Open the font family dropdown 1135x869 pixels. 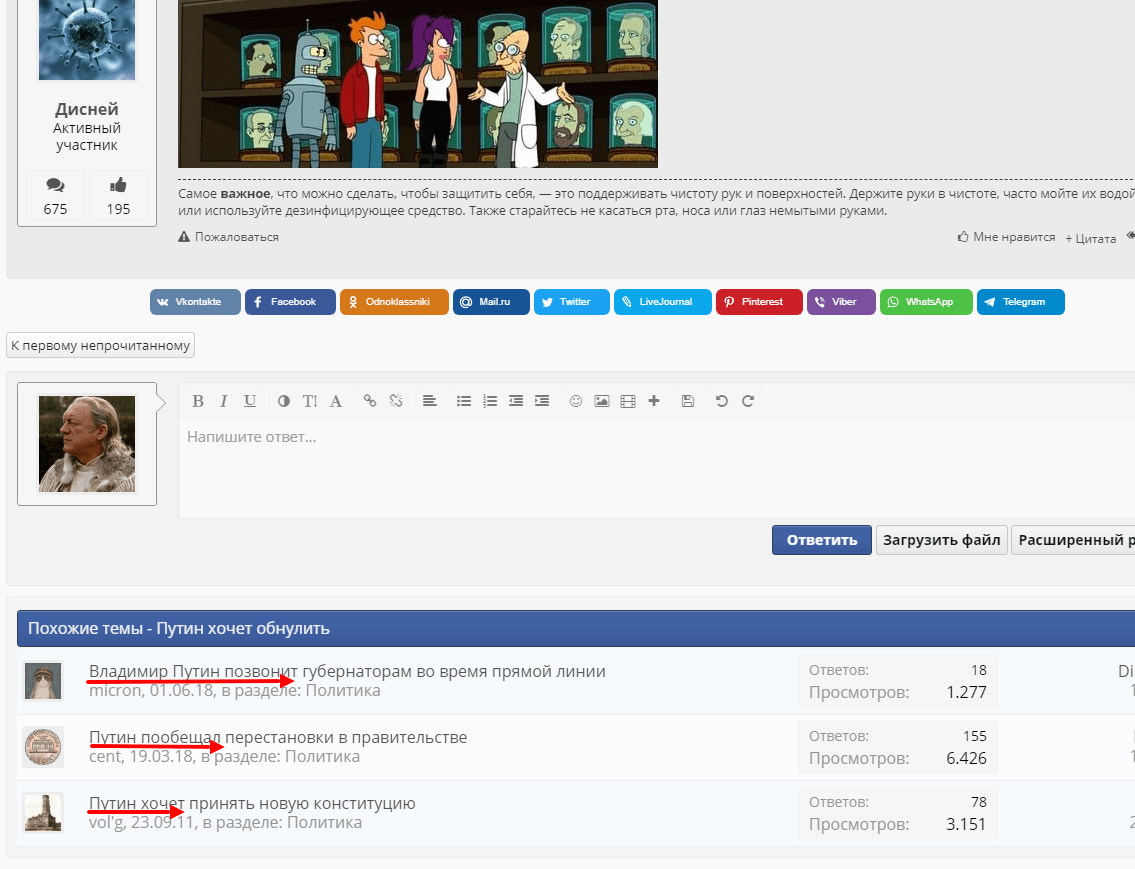[x=336, y=401]
